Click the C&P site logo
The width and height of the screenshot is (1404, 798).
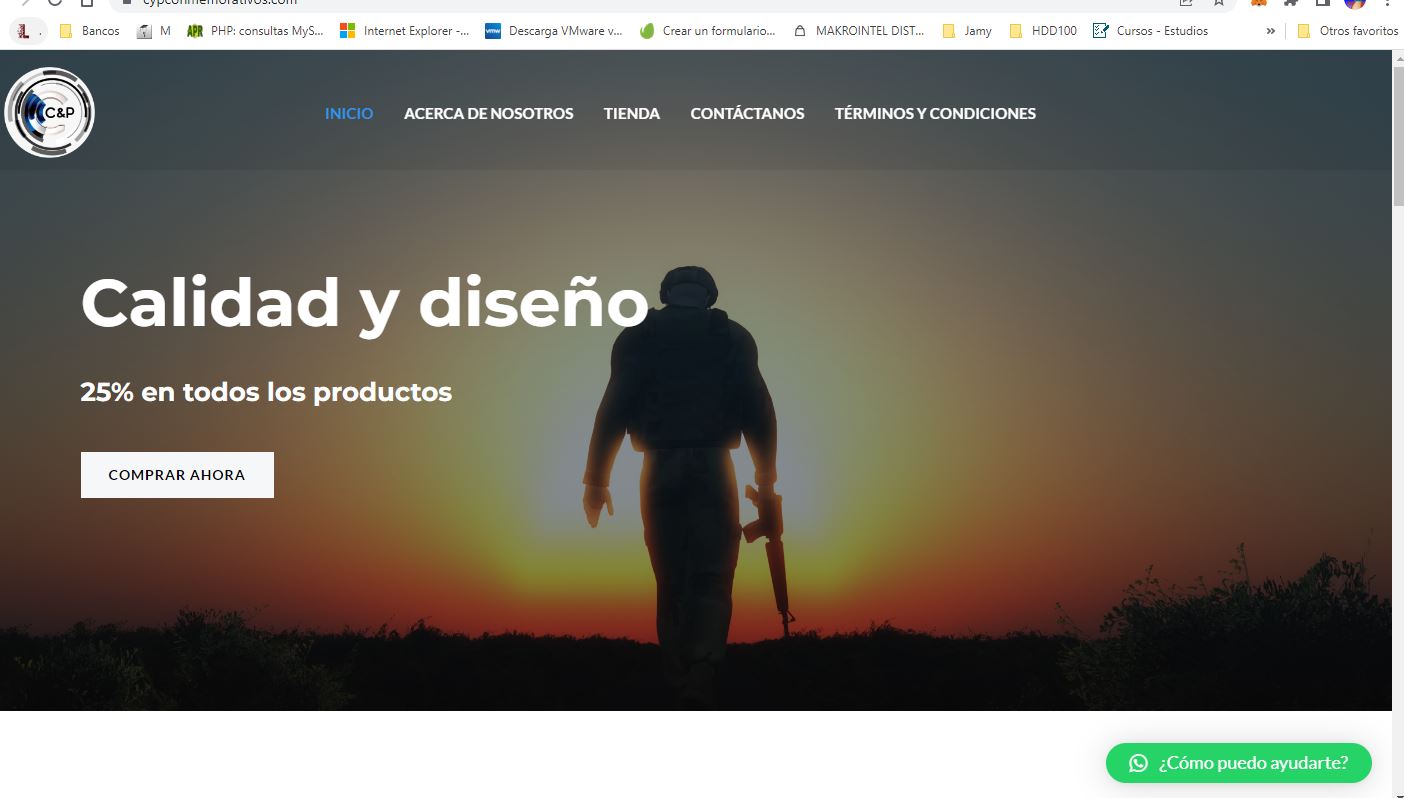pos(50,113)
